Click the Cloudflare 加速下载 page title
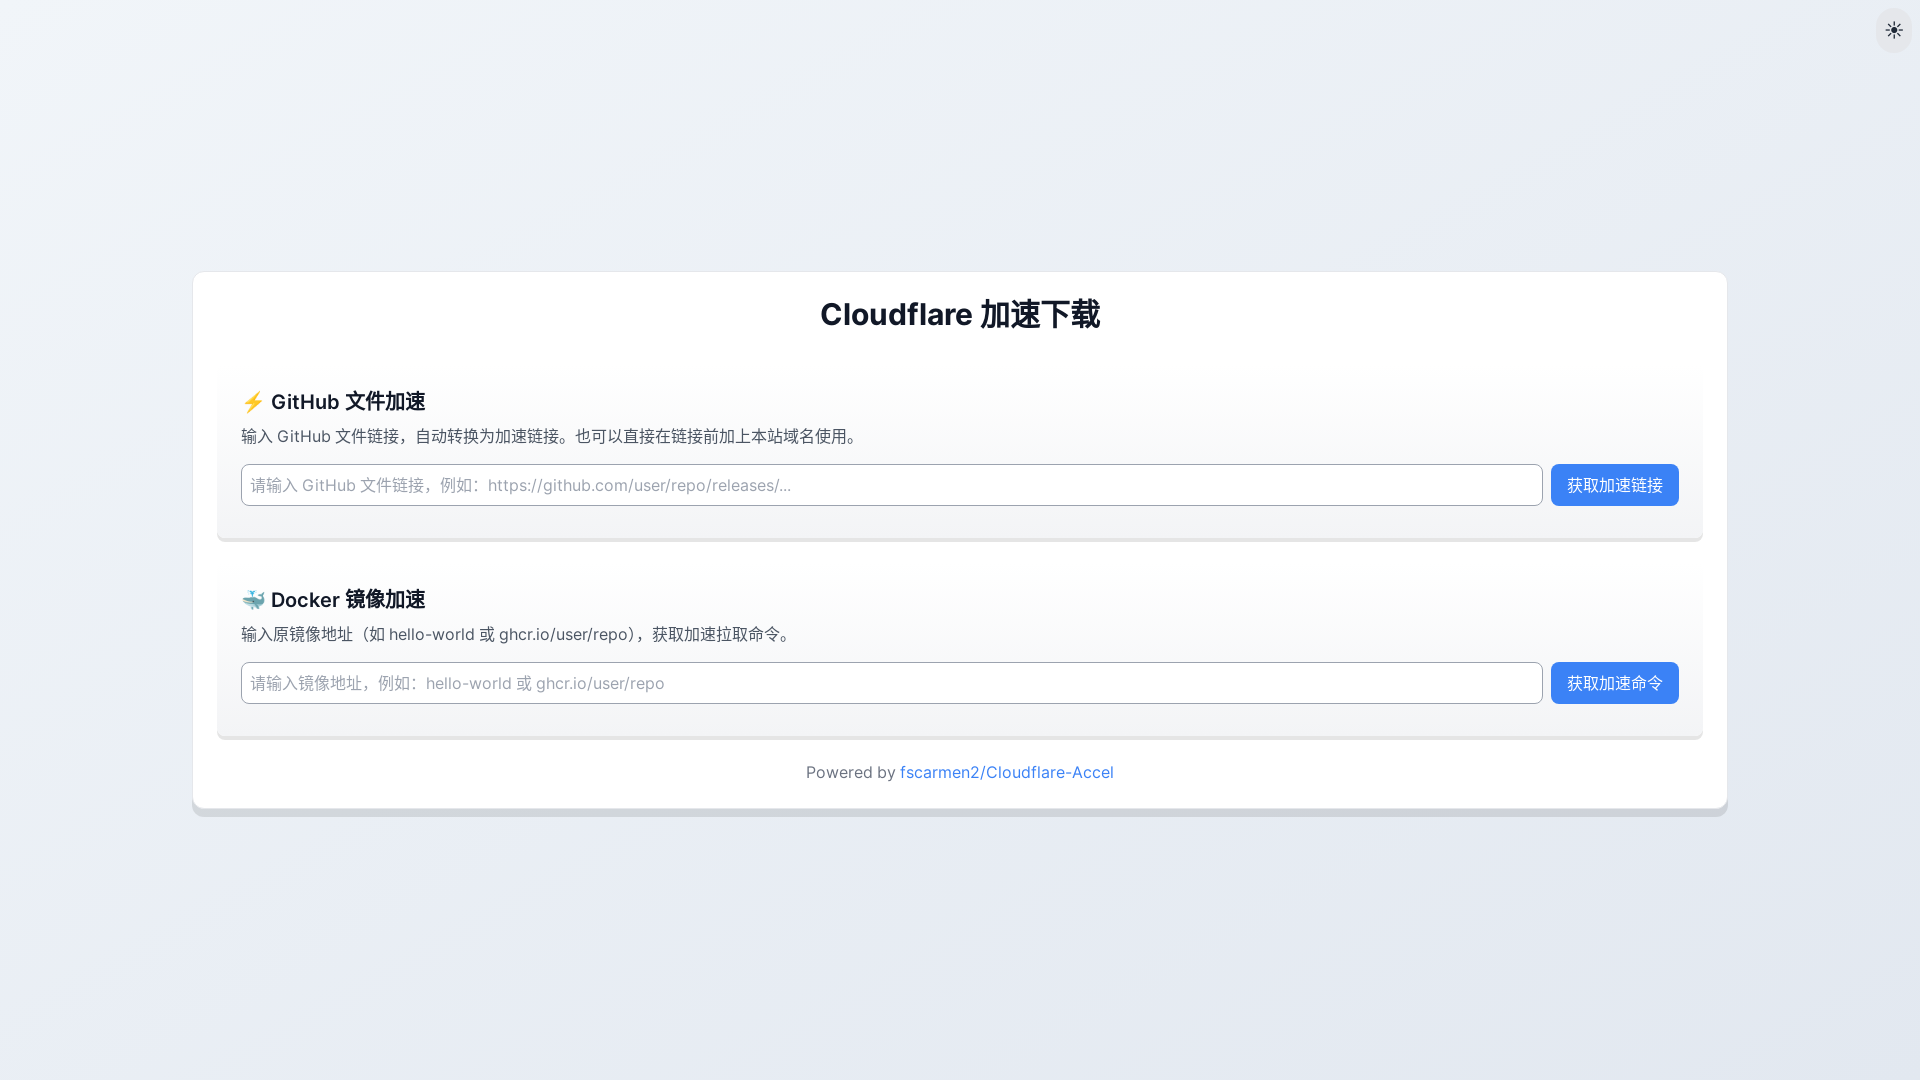This screenshot has height=1080, width=1920. (960, 314)
